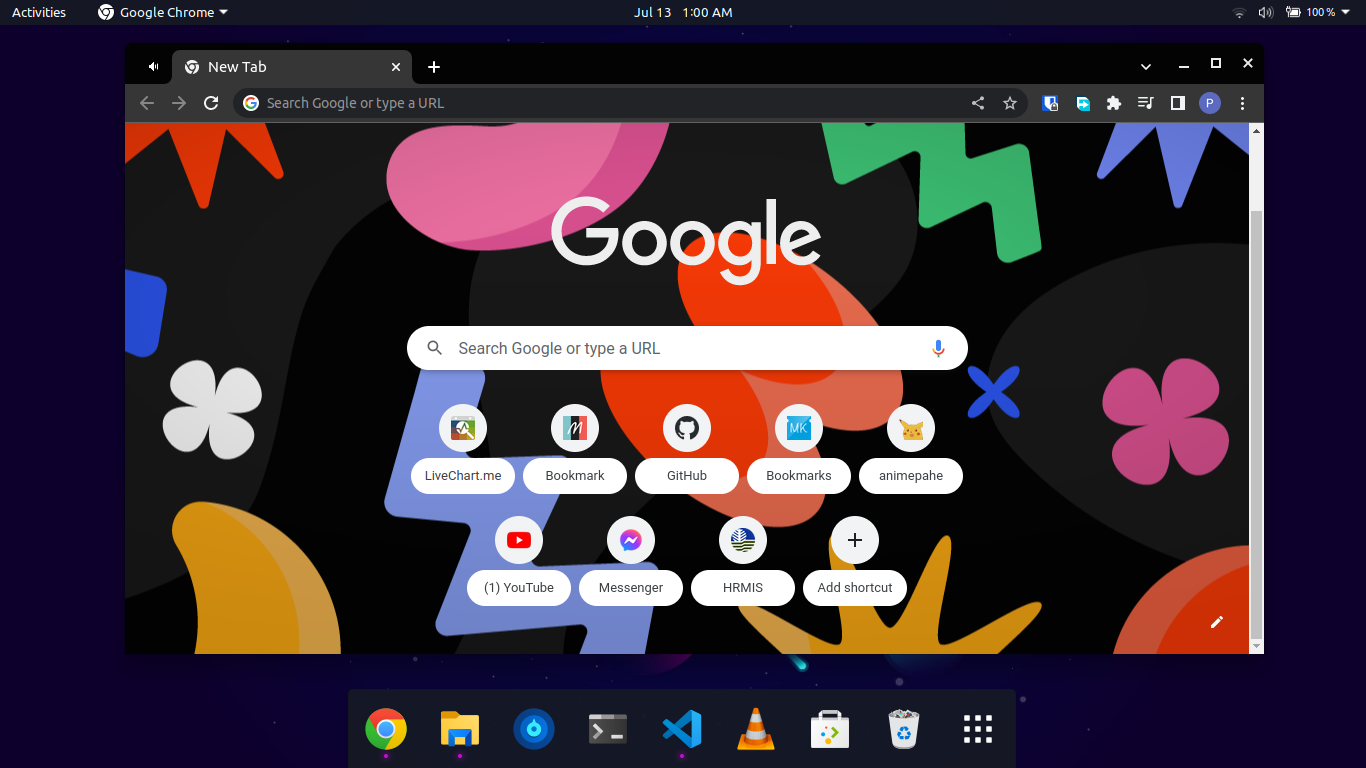Open the blue circular app in dock
1366x768 pixels.
534,729
